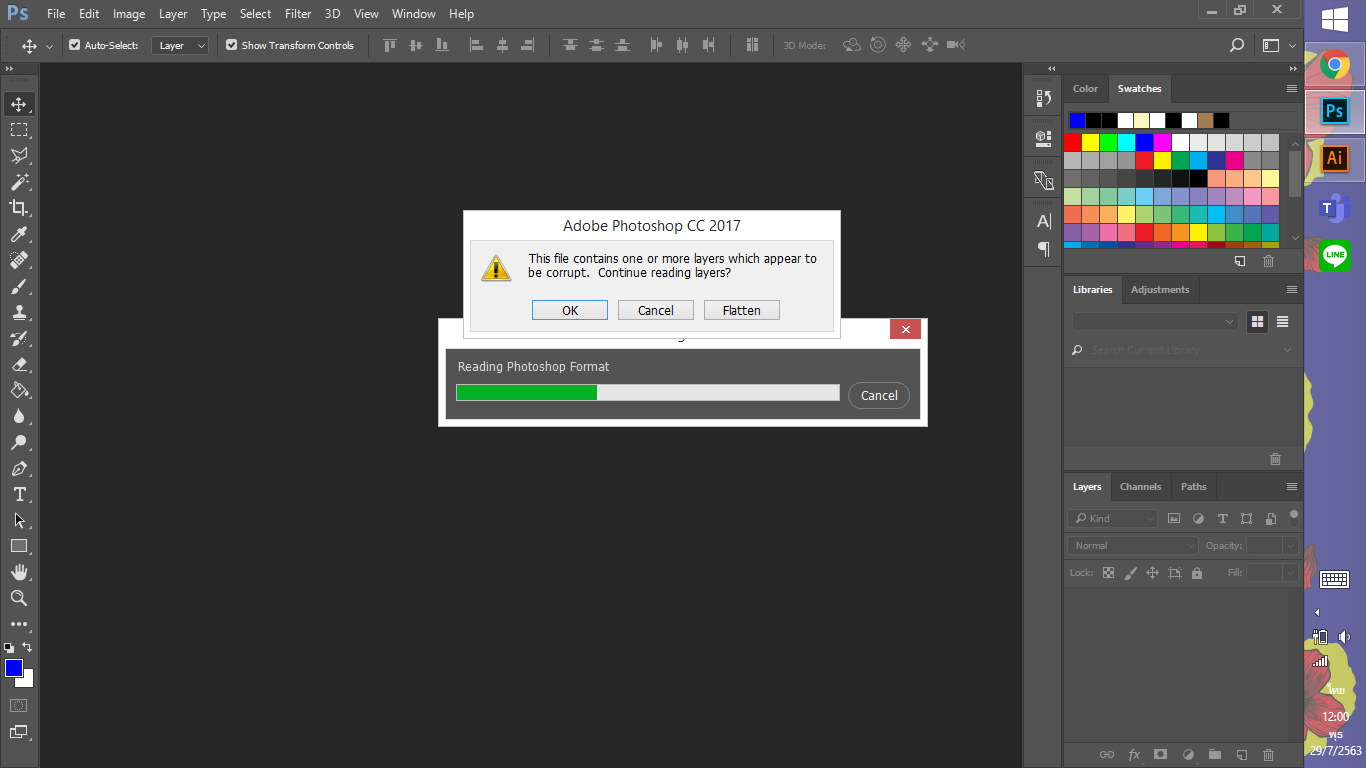
Task: Select the History Brush tool
Action: click(19, 338)
